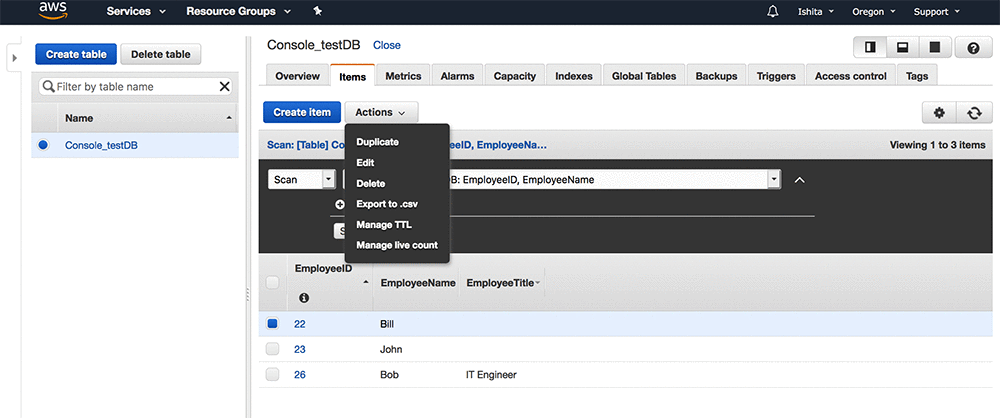
Task: Click the pin shortcuts icon
Action: coord(318,11)
